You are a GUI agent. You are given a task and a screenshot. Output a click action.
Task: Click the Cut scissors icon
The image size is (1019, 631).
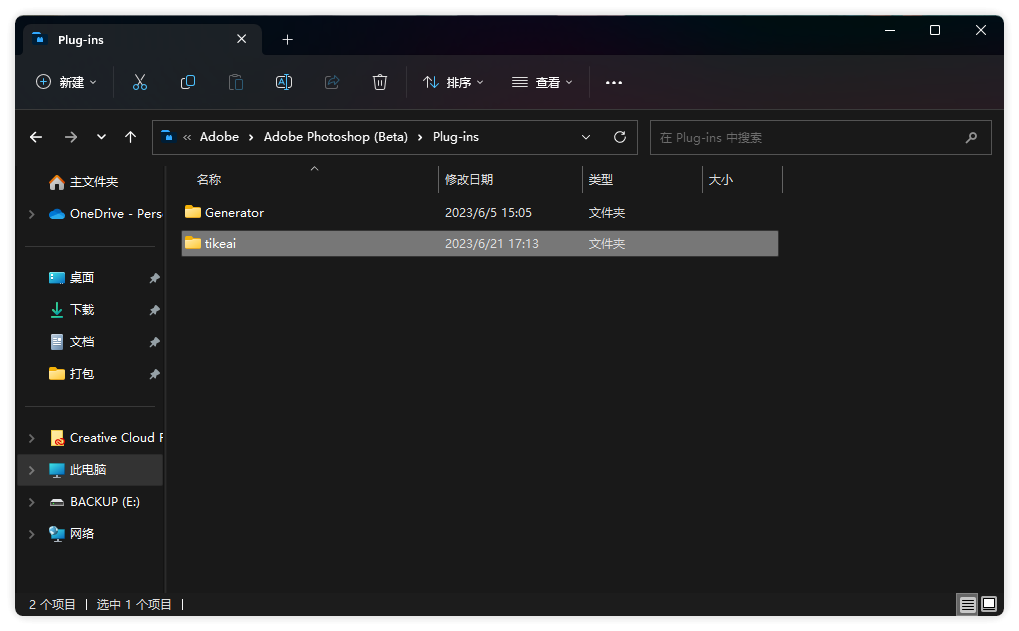[x=140, y=83]
